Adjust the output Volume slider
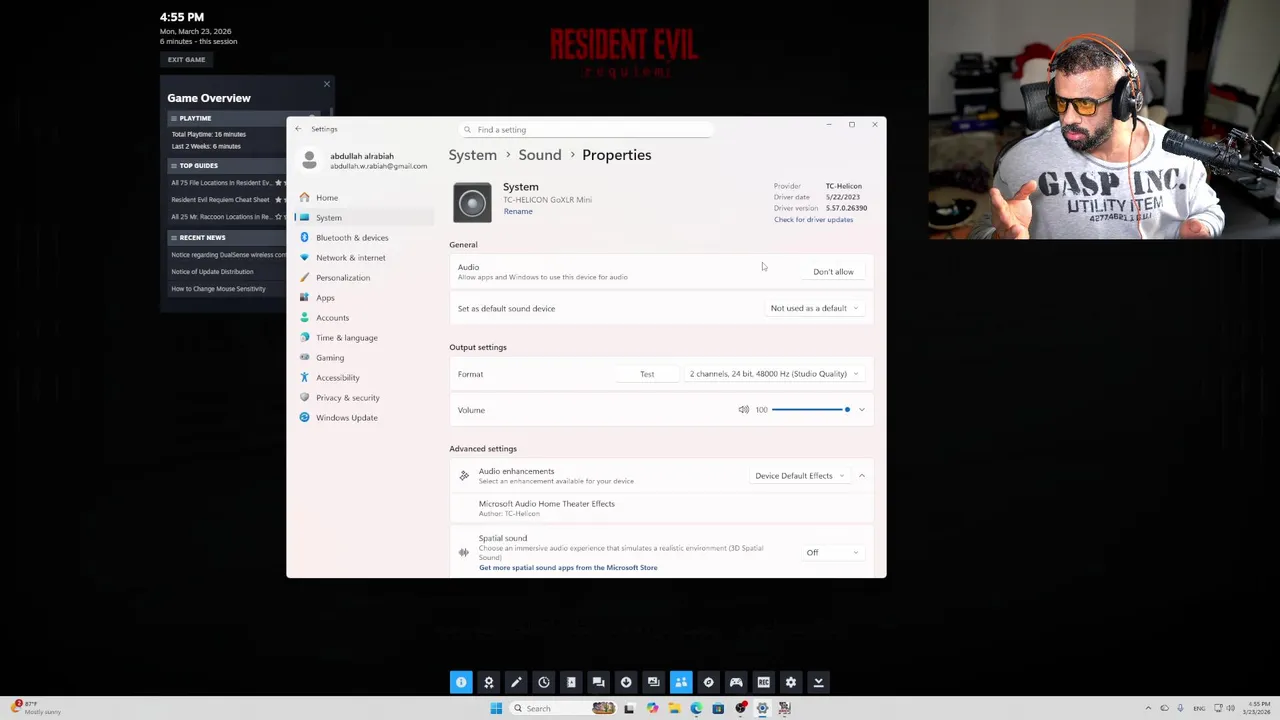 pyautogui.click(x=811, y=410)
